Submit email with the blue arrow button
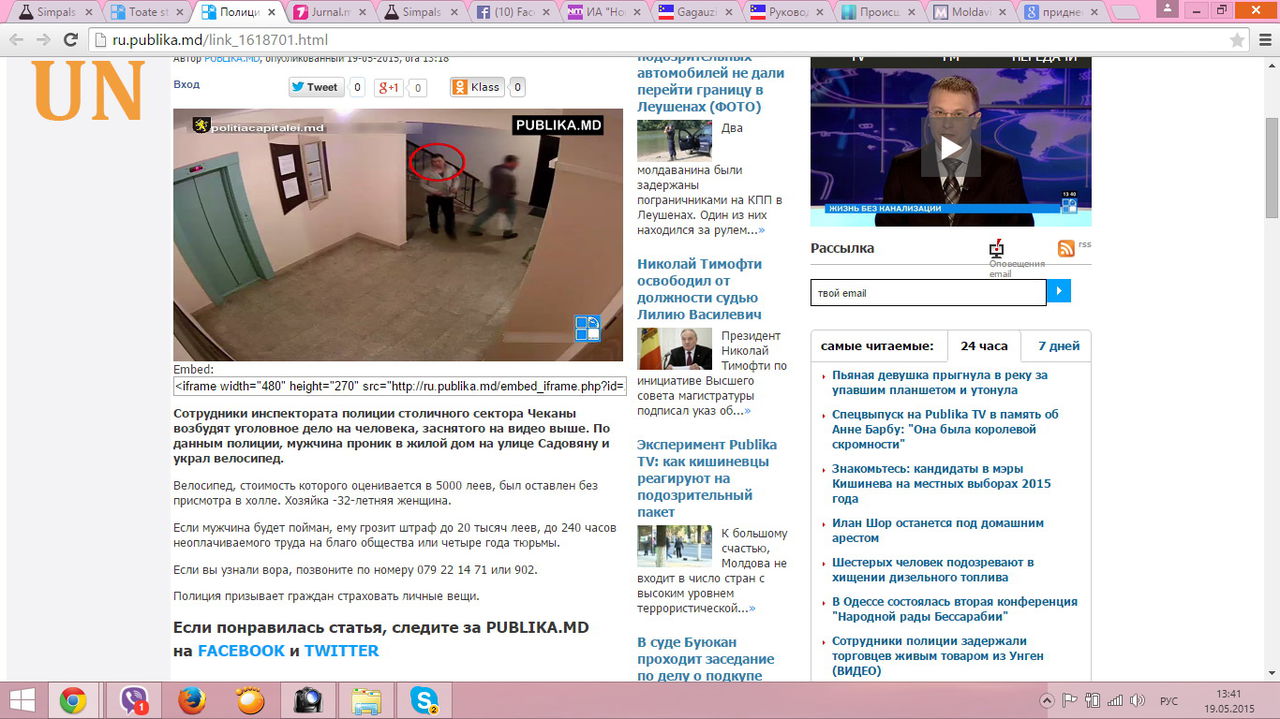Viewport: 1280px width, 719px height. pyautogui.click(x=1059, y=292)
